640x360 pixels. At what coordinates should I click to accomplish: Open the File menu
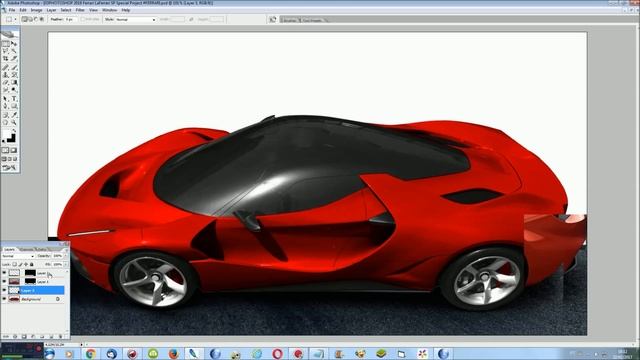(12, 10)
